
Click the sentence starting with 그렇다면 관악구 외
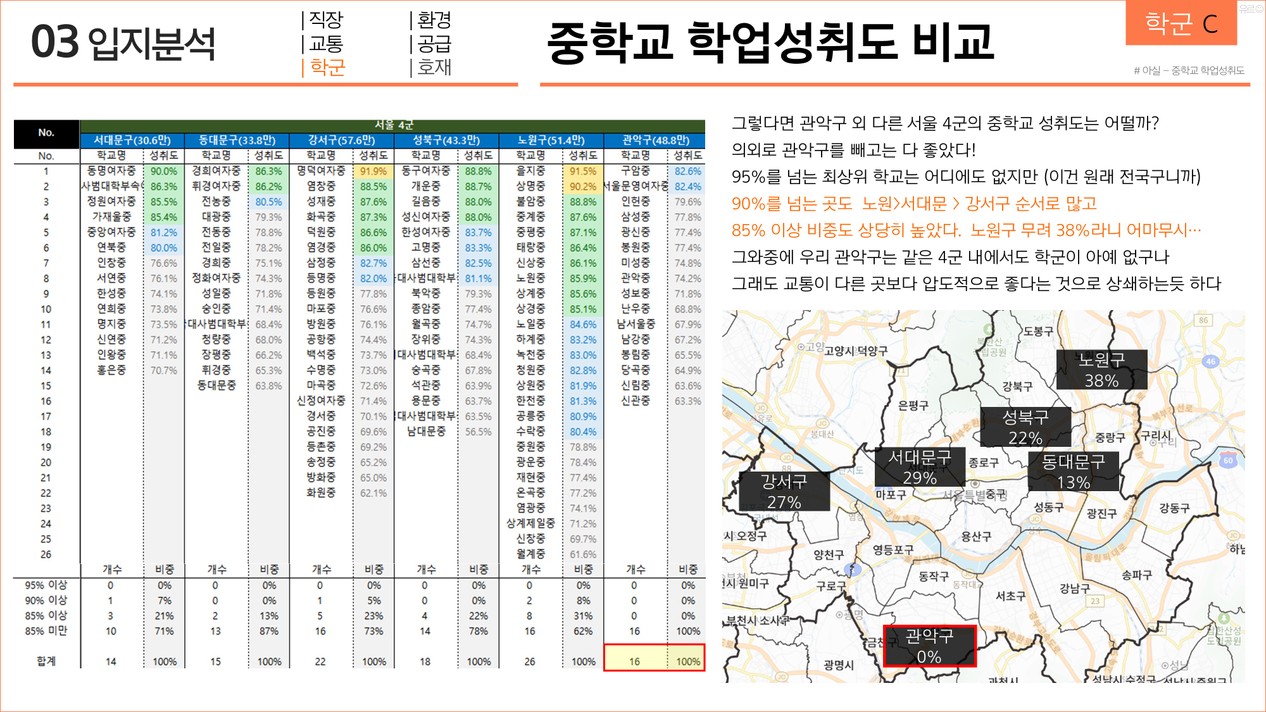click(x=945, y=124)
